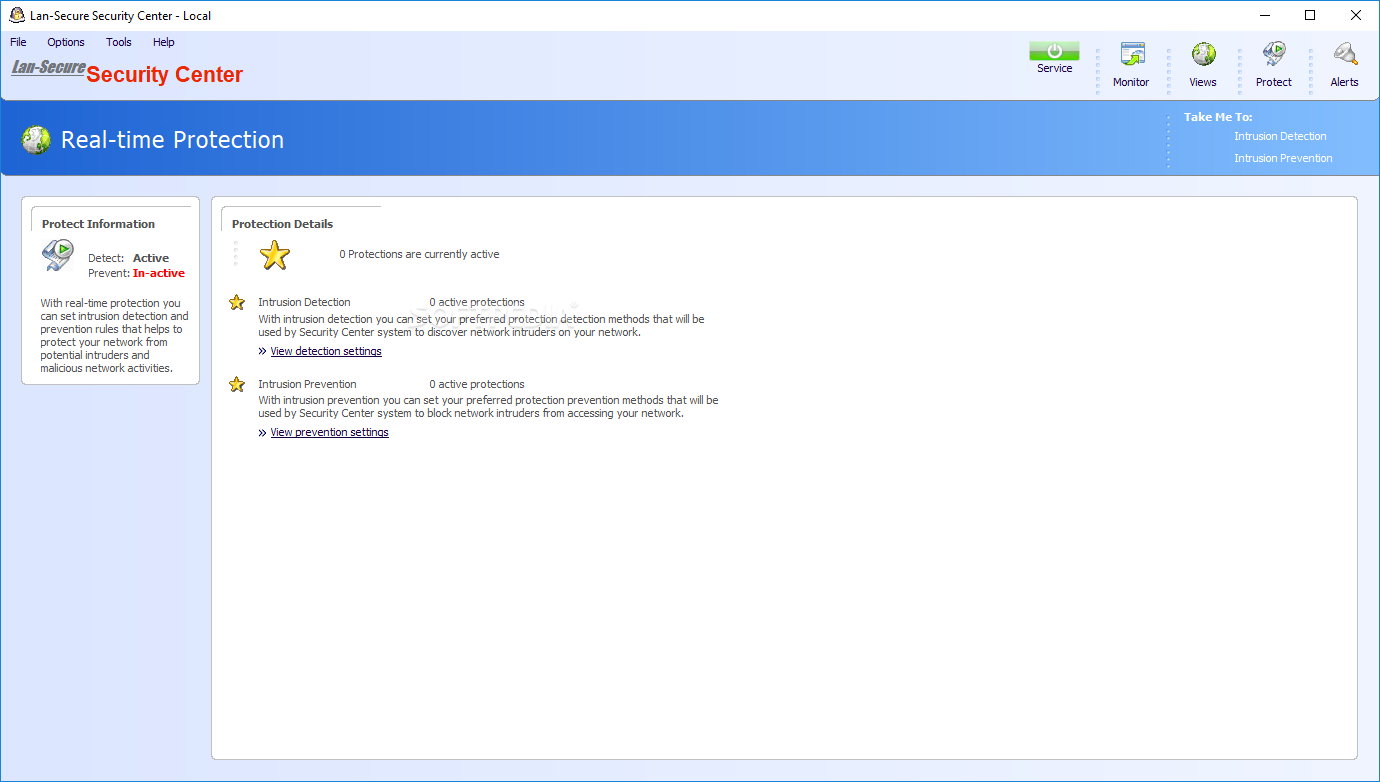The width and height of the screenshot is (1380, 782).
Task: Go to Intrusion Prevention under Take Me To
Action: coord(1283,158)
